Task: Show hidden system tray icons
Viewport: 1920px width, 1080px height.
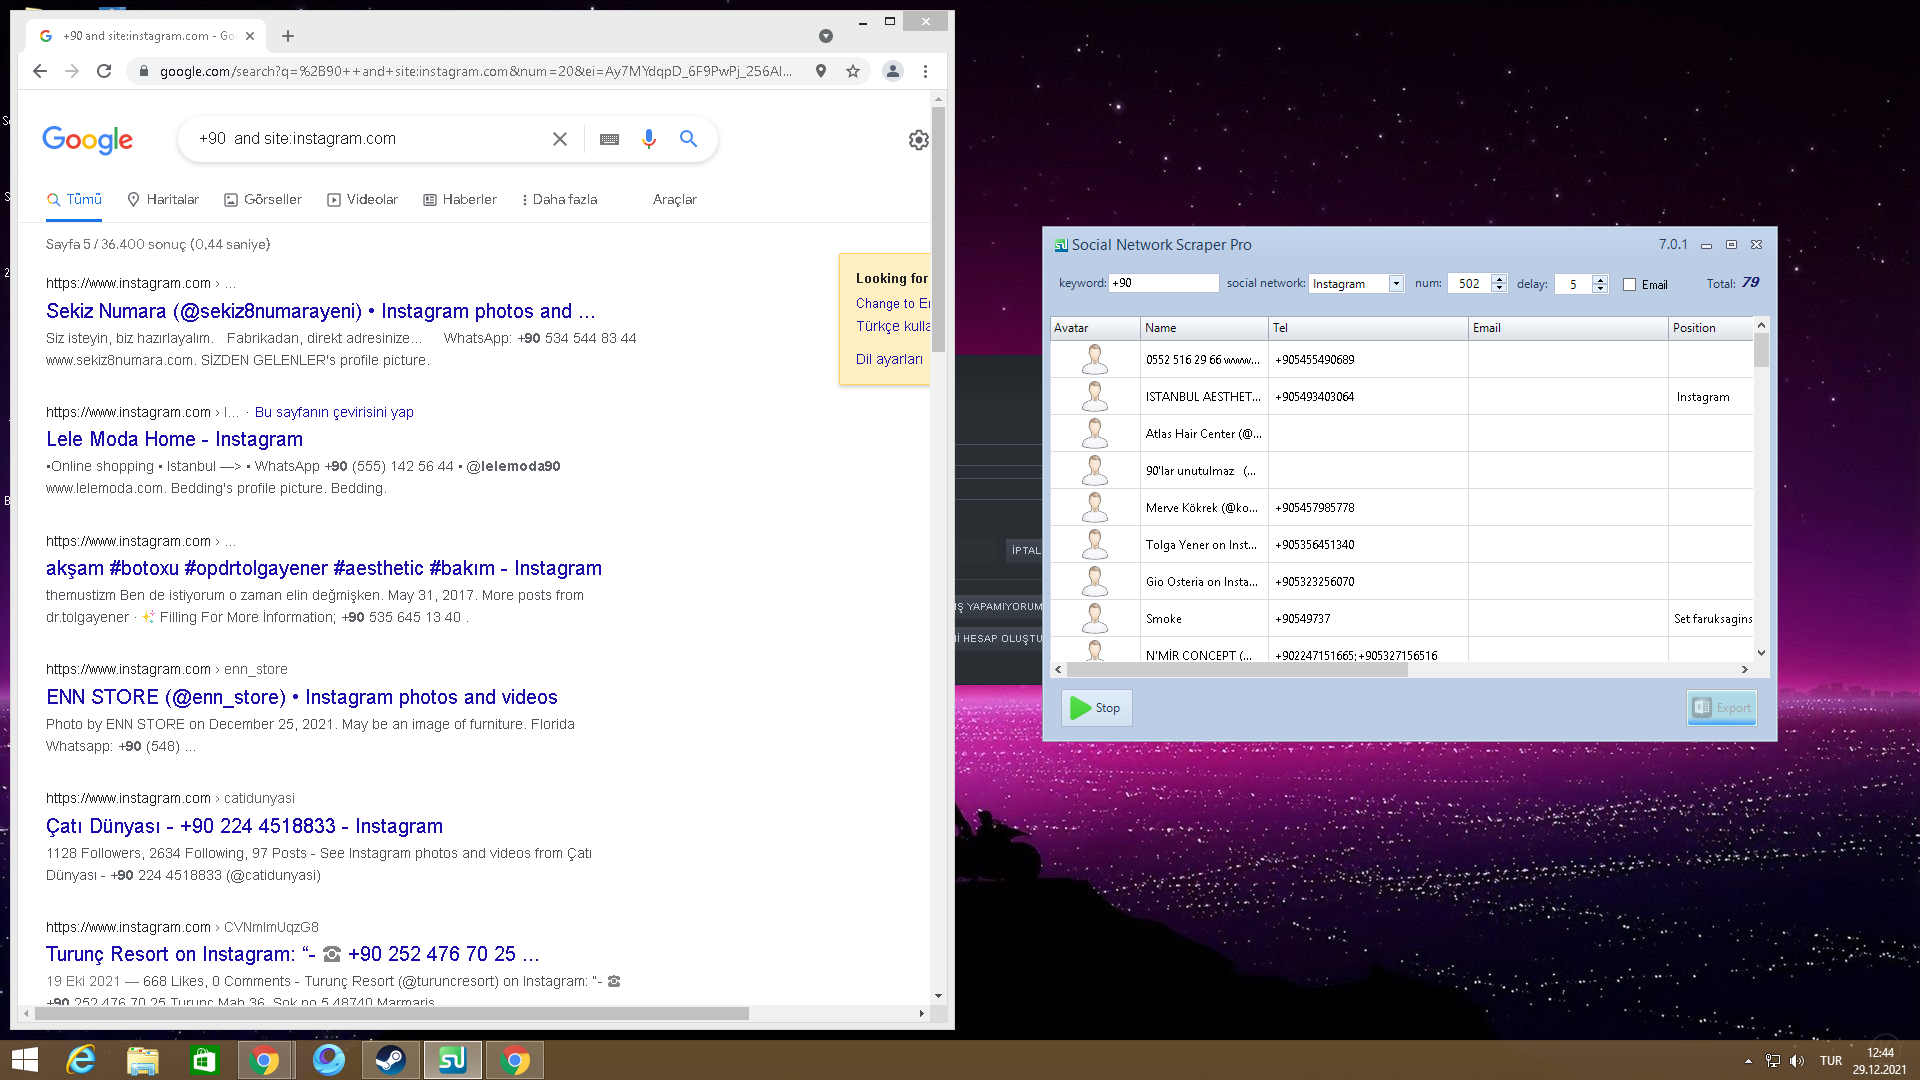Action: coord(1748,1061)
